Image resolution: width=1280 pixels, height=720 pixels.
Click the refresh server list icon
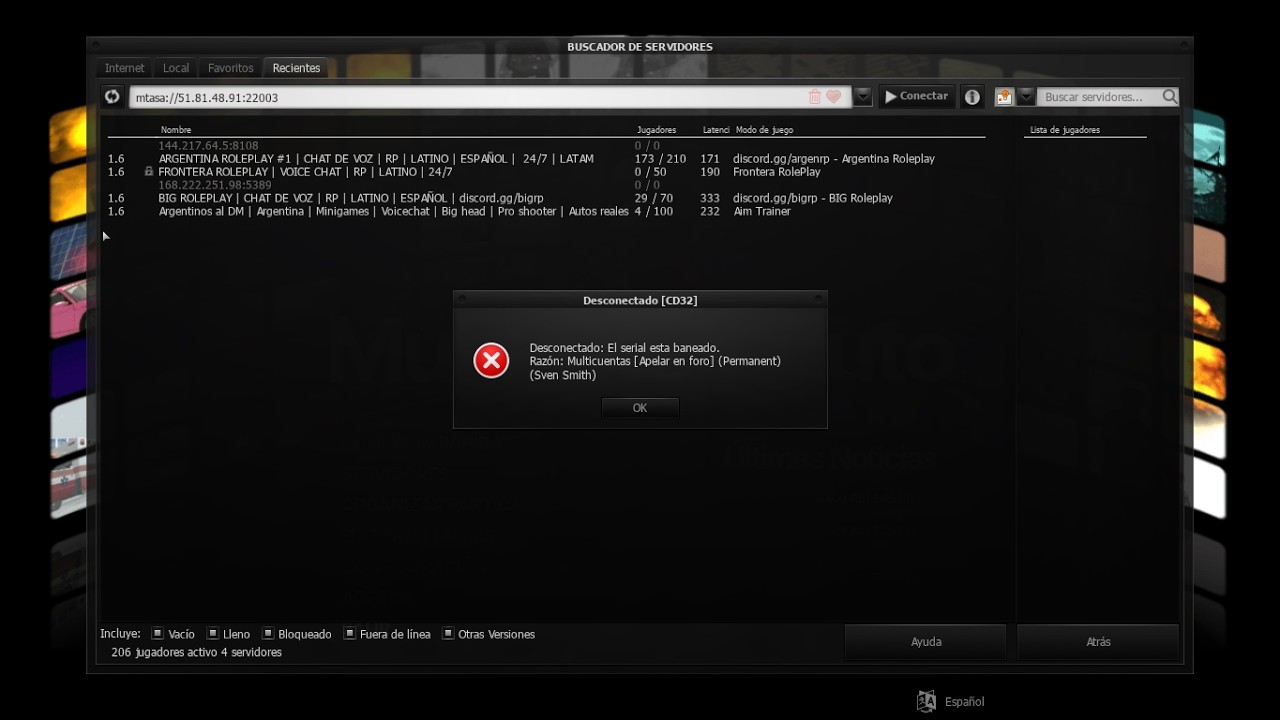click(x=112, y=97)
